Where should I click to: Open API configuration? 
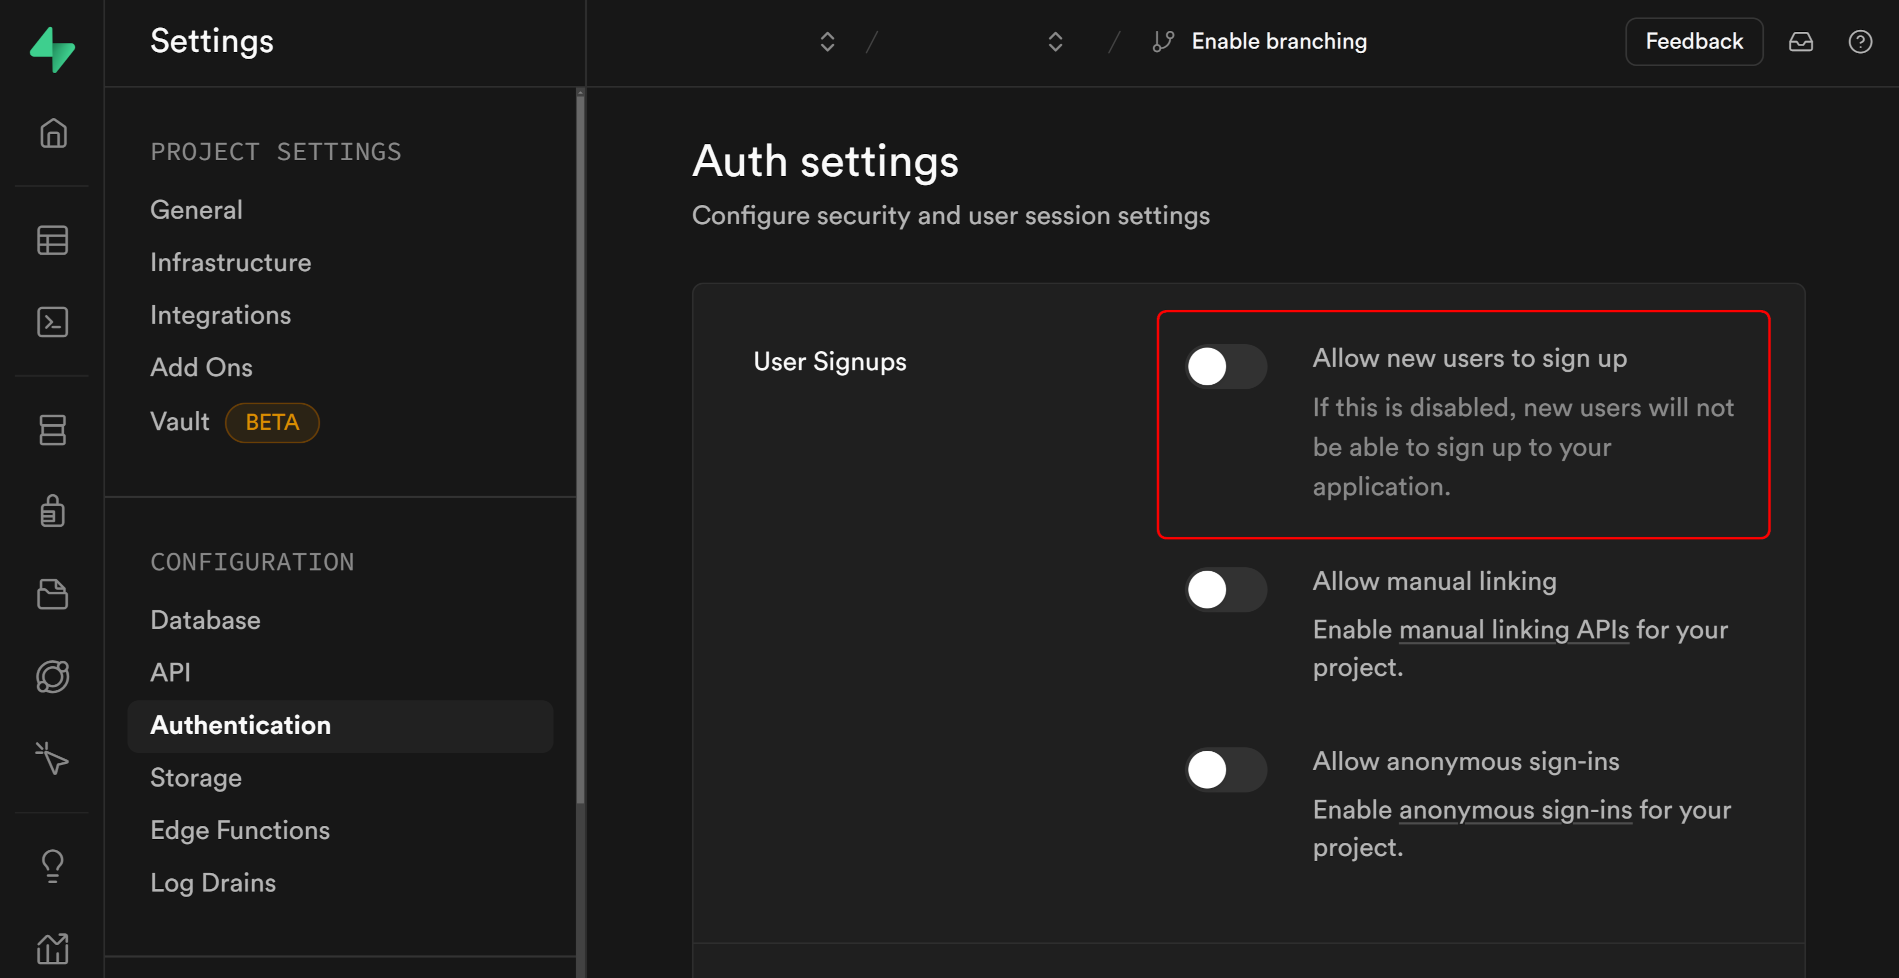[x=171, y=672]
